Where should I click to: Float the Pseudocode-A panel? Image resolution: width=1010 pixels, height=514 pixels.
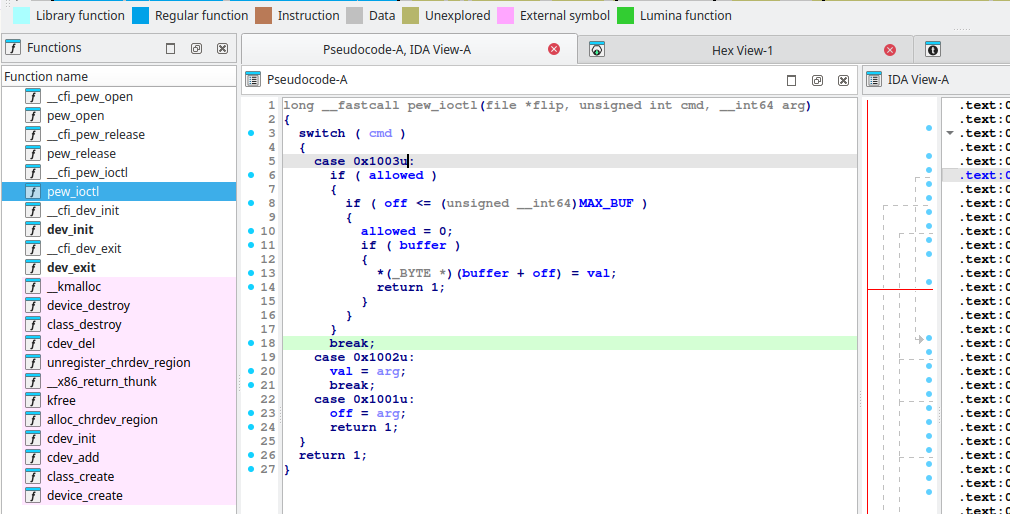pos(817,81)
